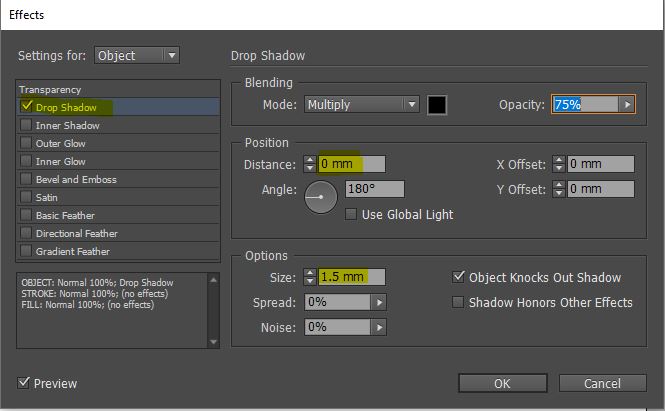Open the blending Mode dropdown
The width and height of the screenshot is (665, 411).
pos(362,104)
